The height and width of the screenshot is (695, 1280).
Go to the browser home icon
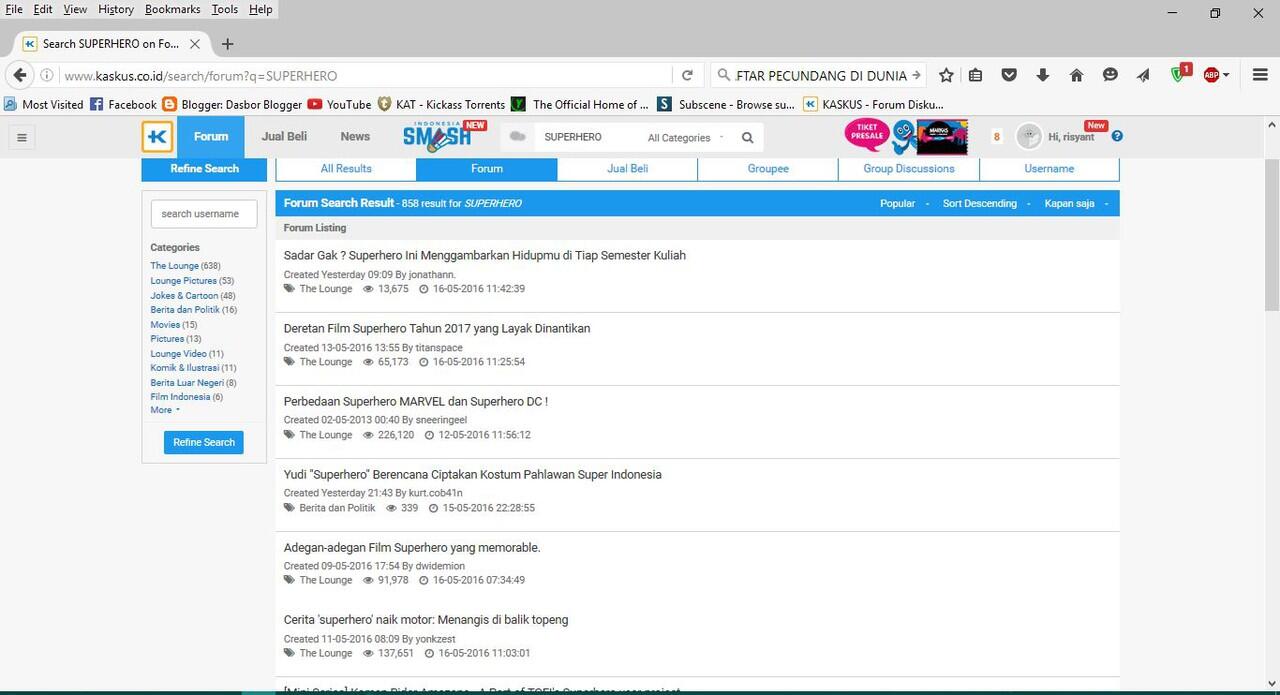pyautogui.click(x=1077, y=75)
